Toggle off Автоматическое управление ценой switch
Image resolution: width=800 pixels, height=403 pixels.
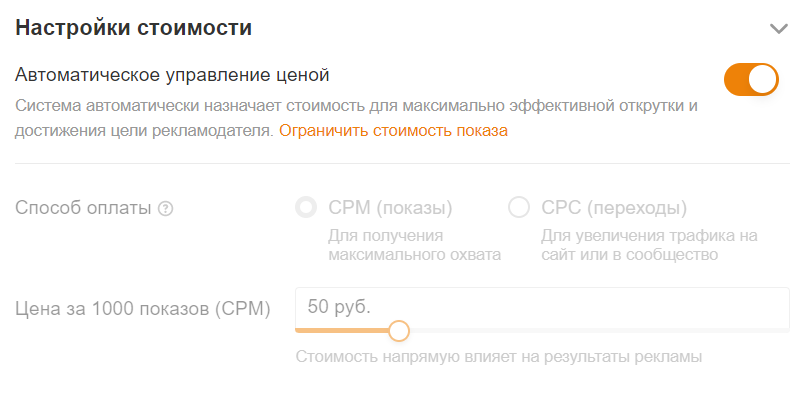point(751,79)
